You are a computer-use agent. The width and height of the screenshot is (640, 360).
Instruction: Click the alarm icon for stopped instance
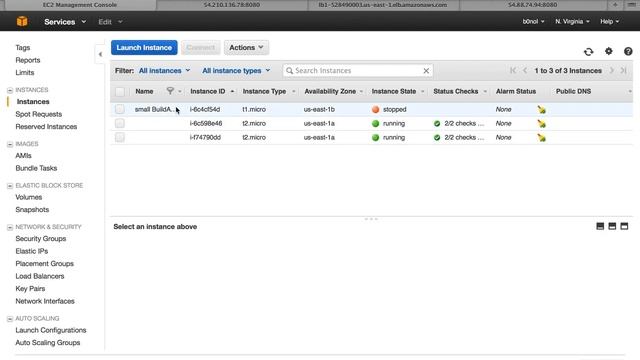[x=541, y=109]
